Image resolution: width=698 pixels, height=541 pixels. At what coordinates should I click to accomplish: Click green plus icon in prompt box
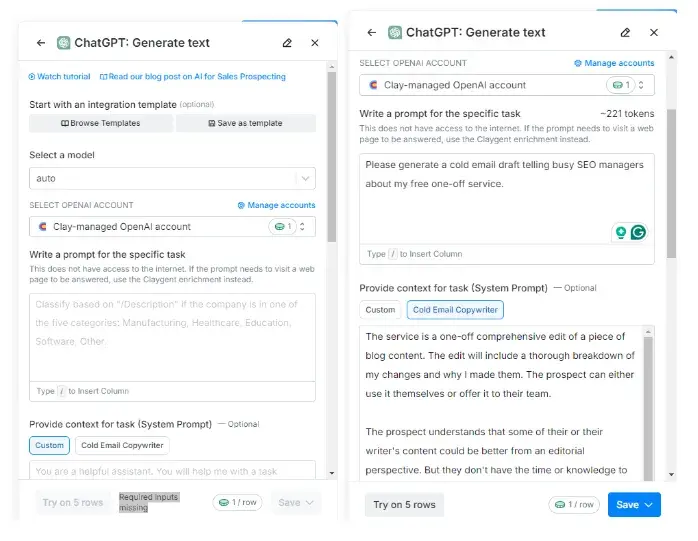coord(621,232)
